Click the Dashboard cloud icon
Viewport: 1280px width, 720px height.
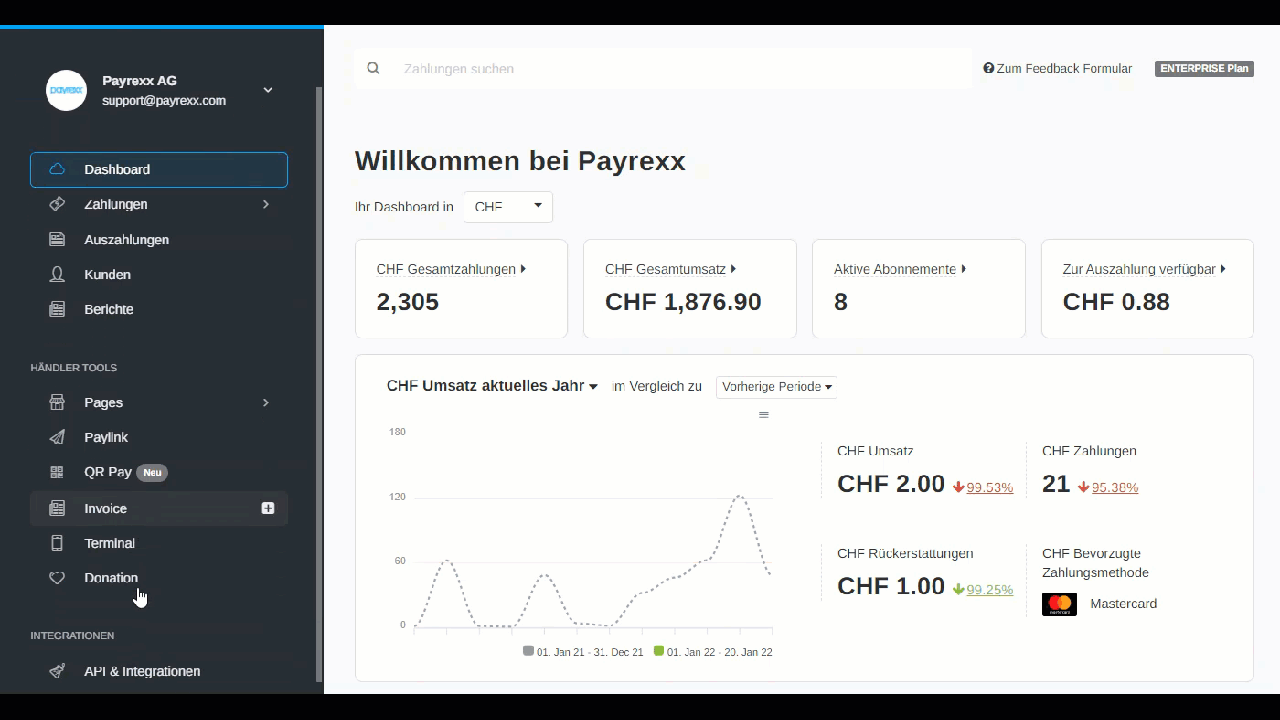[x=57, y=170]
